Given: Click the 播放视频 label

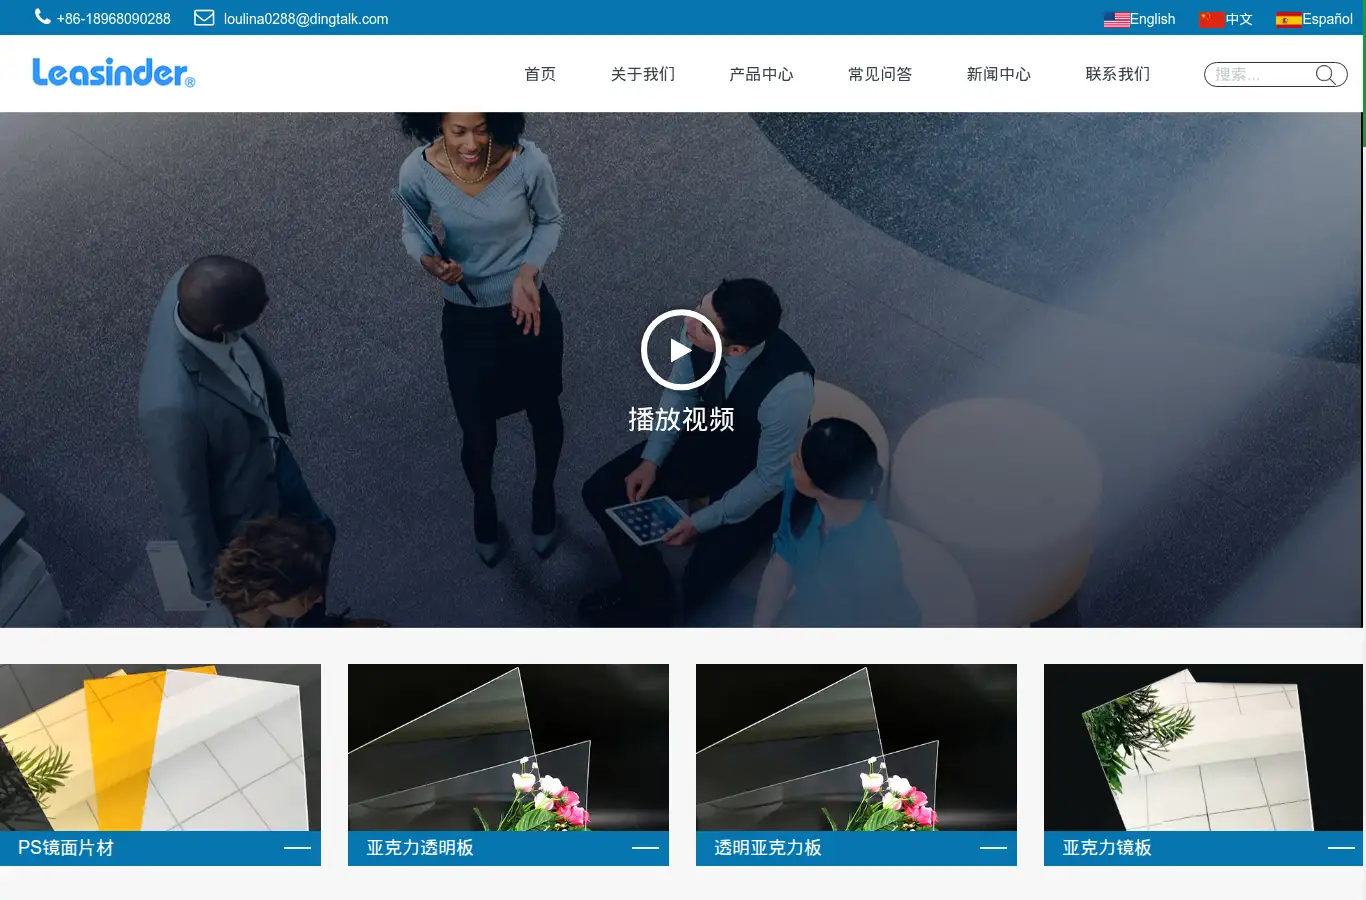Looking at the screenshot, I should pos(681,419).
